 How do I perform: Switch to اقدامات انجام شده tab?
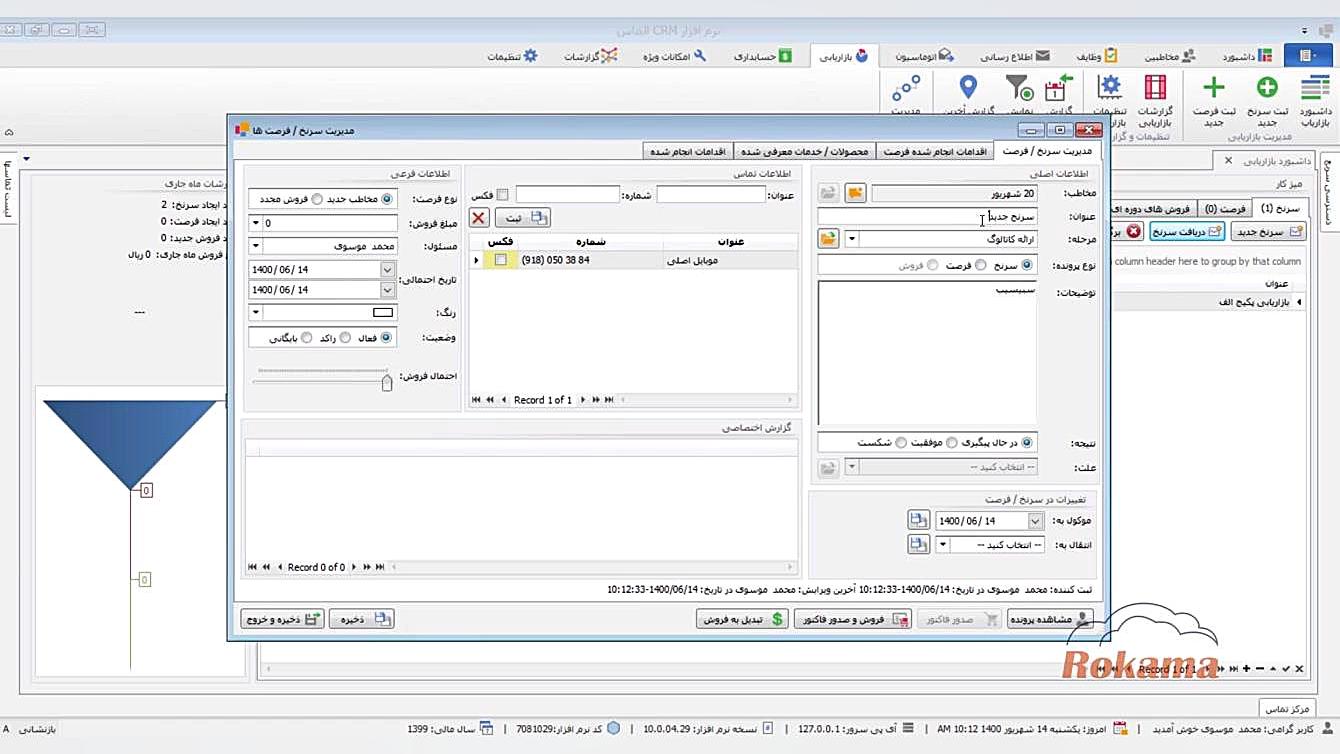(x=688, y=151)
